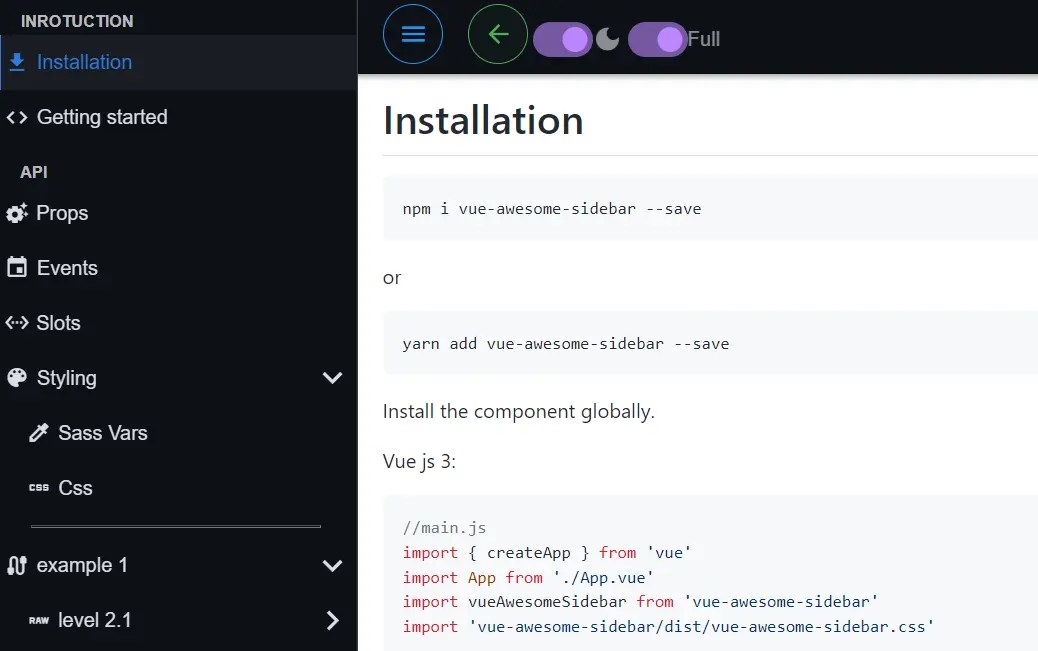
Task: Toggle the dark mode switch
Action: point(563,37)
